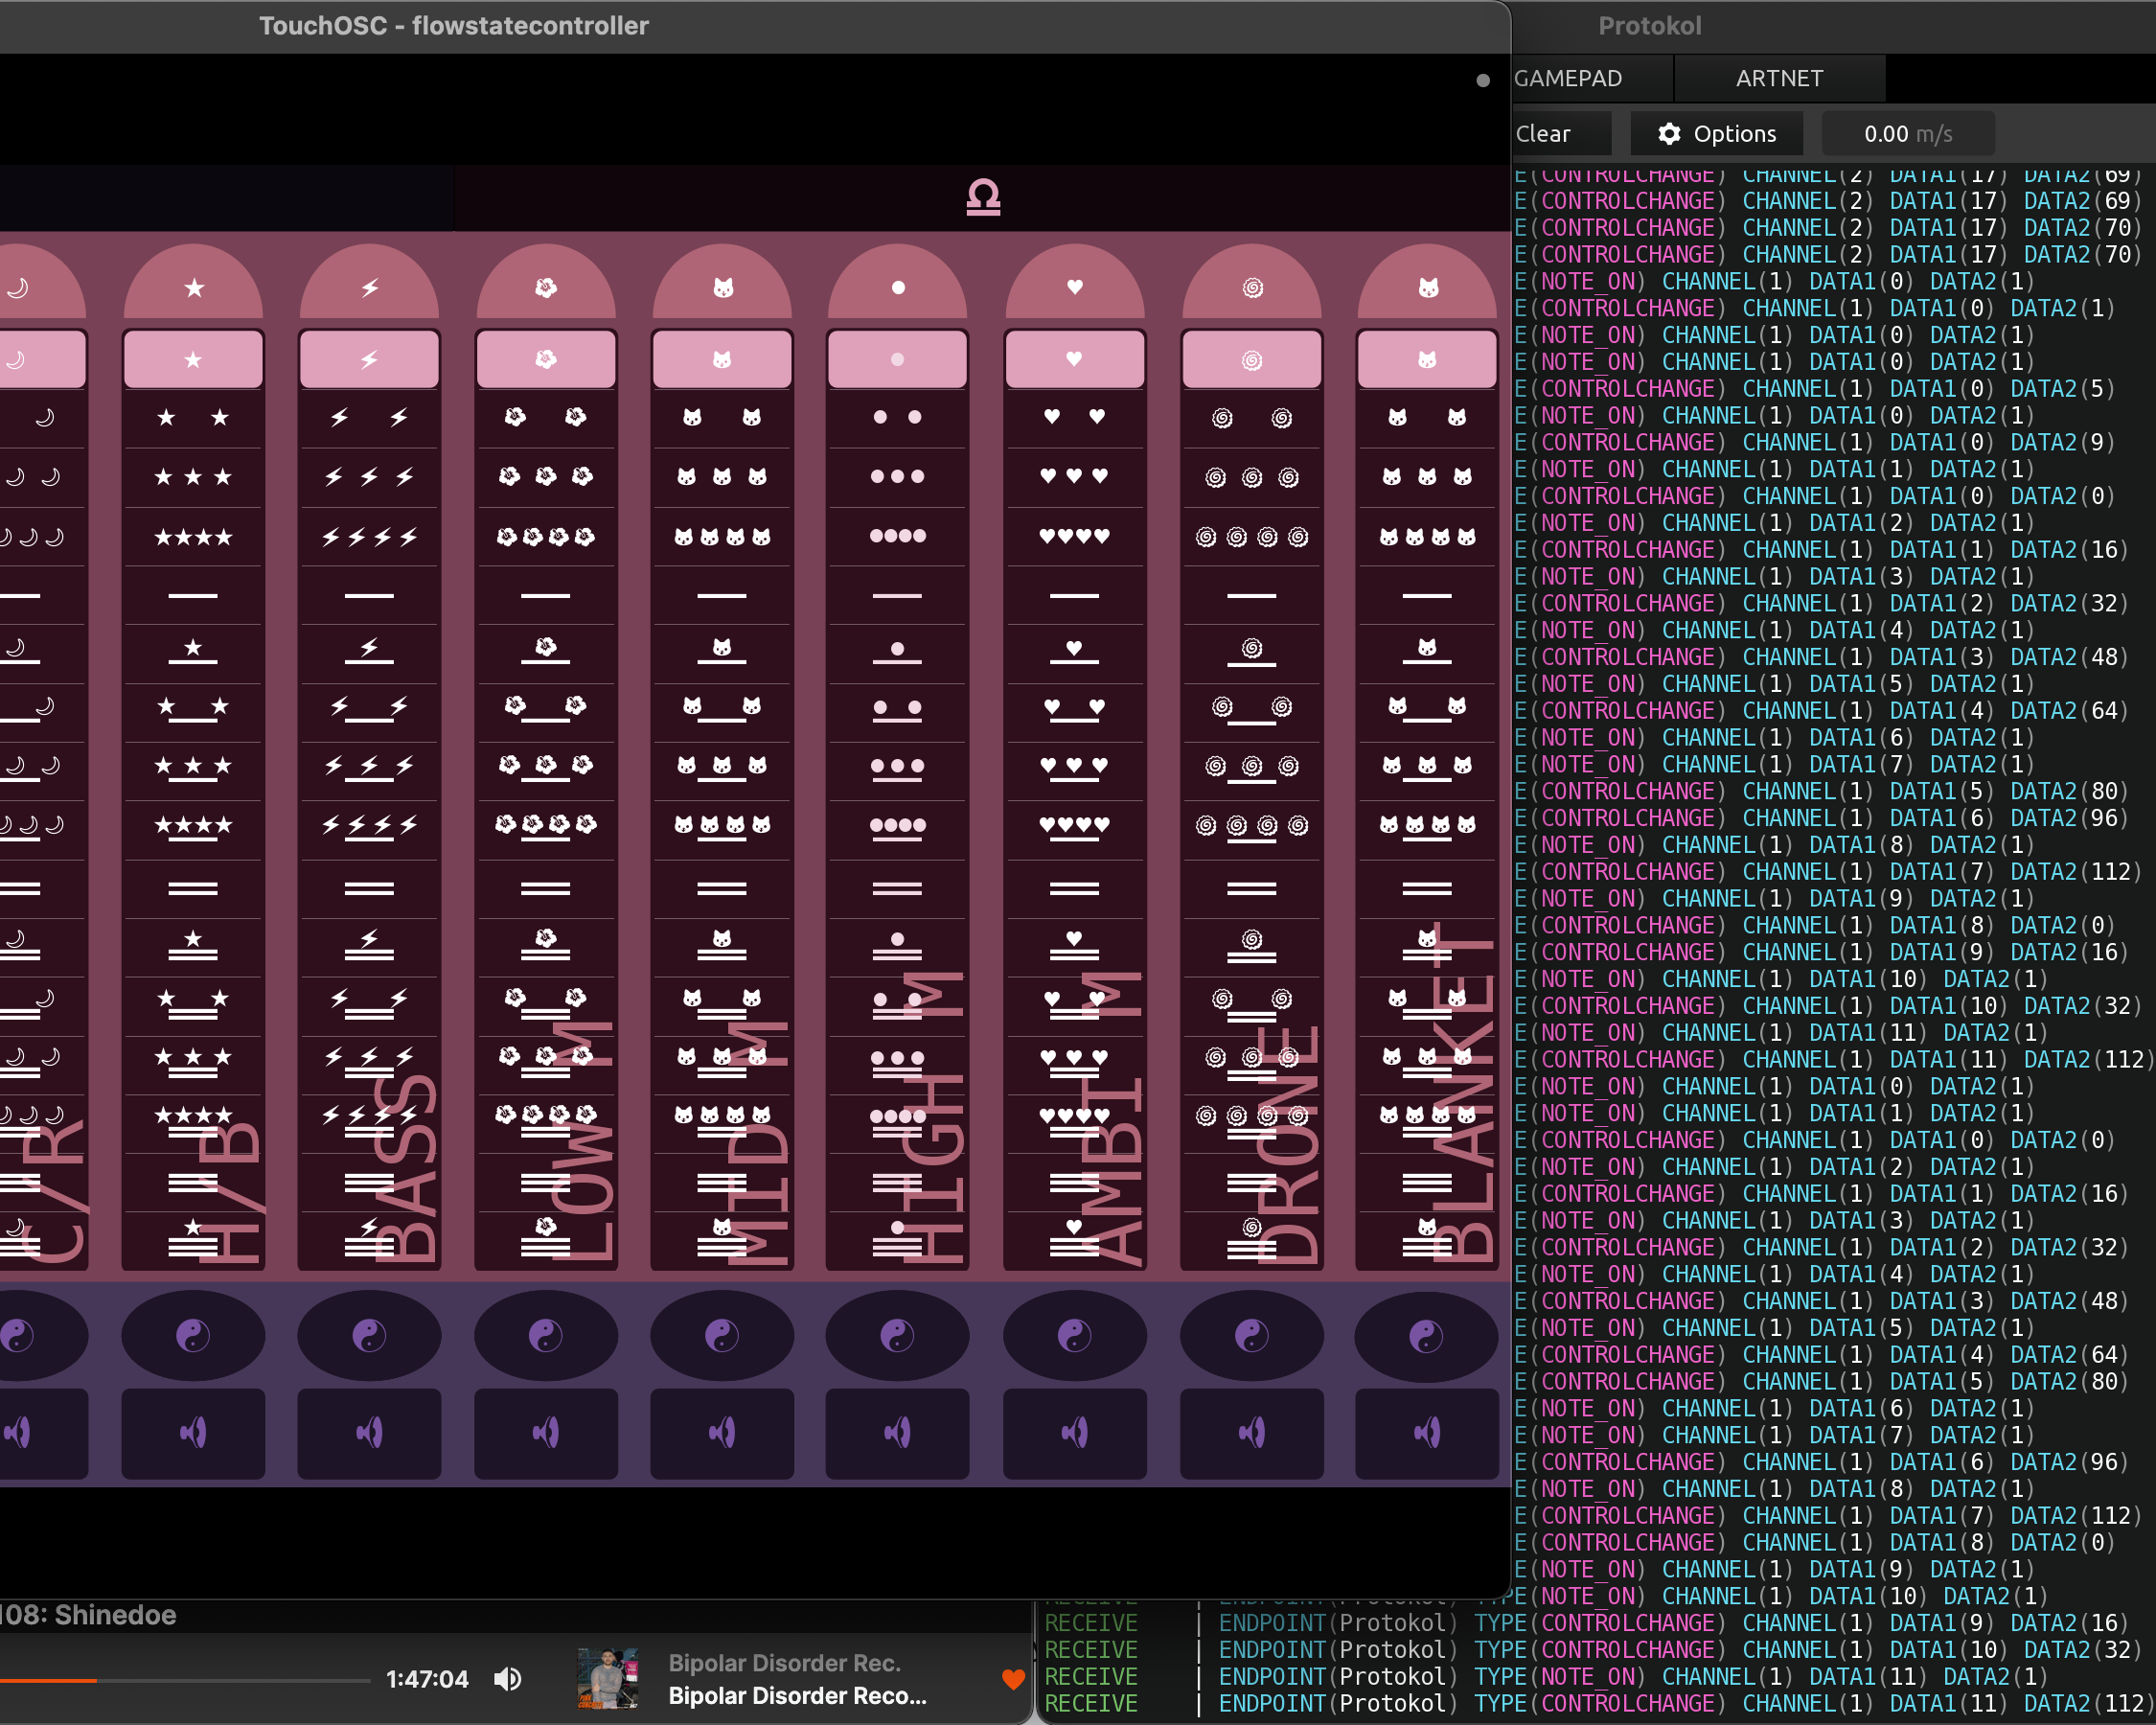Select the star icon above the H/B column
Image resolution: width=2156 pixels, height=1725 pixels.
193,287
